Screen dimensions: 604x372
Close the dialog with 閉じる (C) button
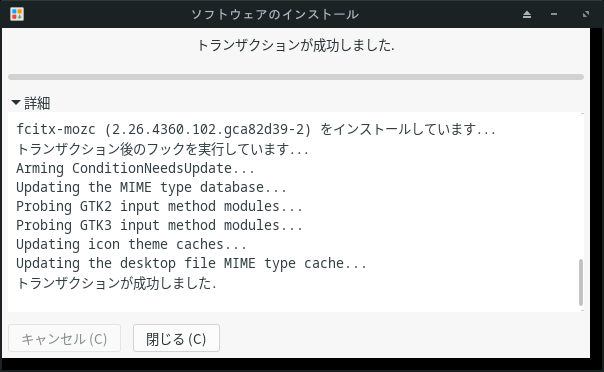pyautogui.click(x=176, y=338)
